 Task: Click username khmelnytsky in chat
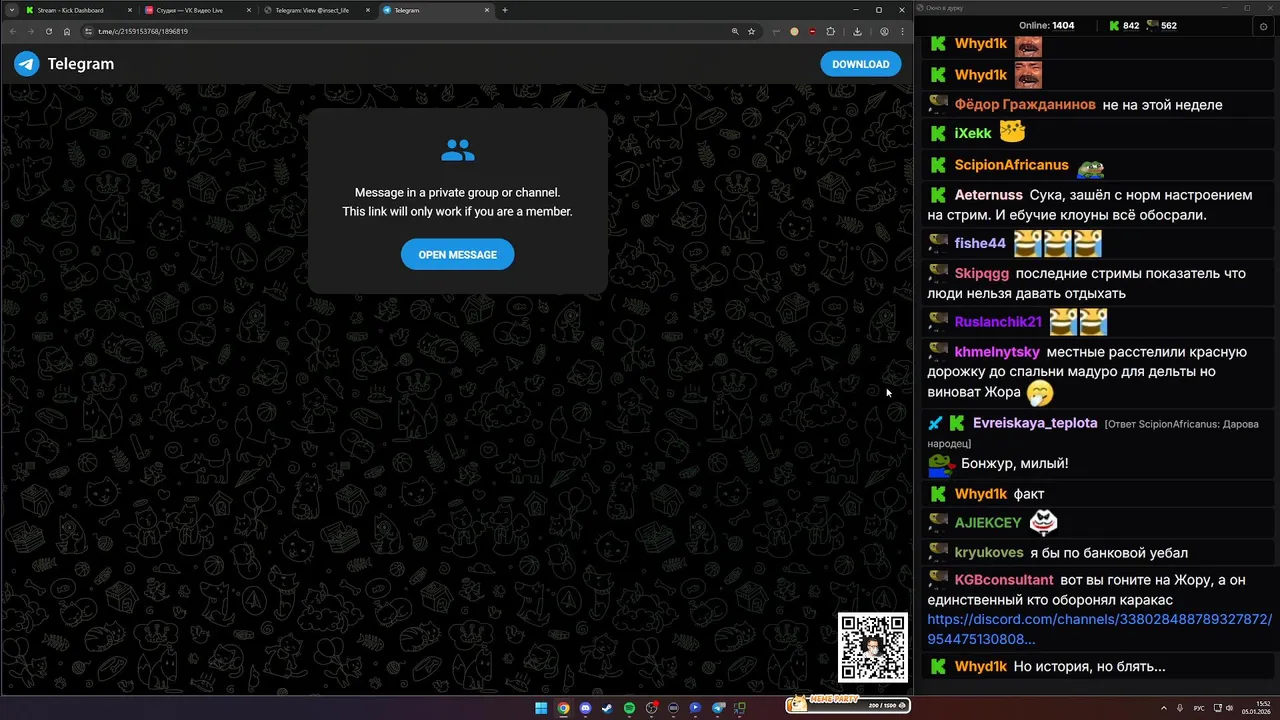pos(997,352)
